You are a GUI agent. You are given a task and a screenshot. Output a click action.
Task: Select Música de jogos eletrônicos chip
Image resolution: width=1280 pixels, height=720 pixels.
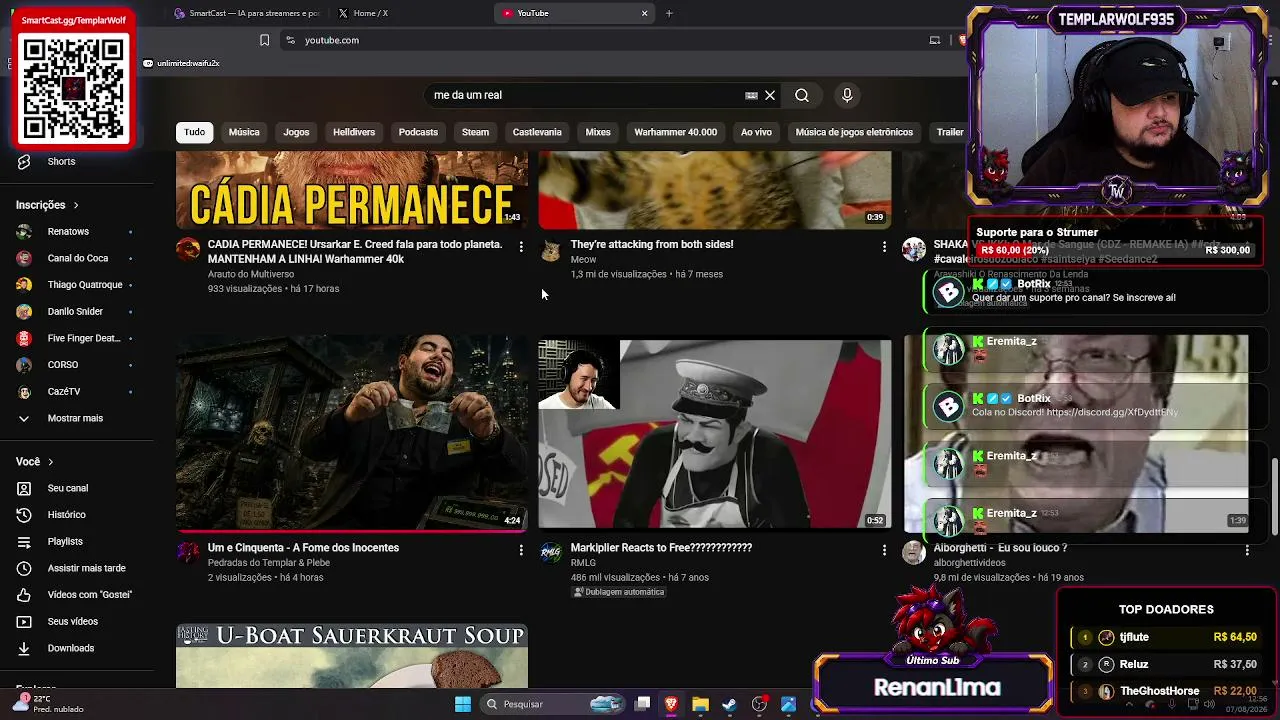pyautogui.click(x=854, y=132)
